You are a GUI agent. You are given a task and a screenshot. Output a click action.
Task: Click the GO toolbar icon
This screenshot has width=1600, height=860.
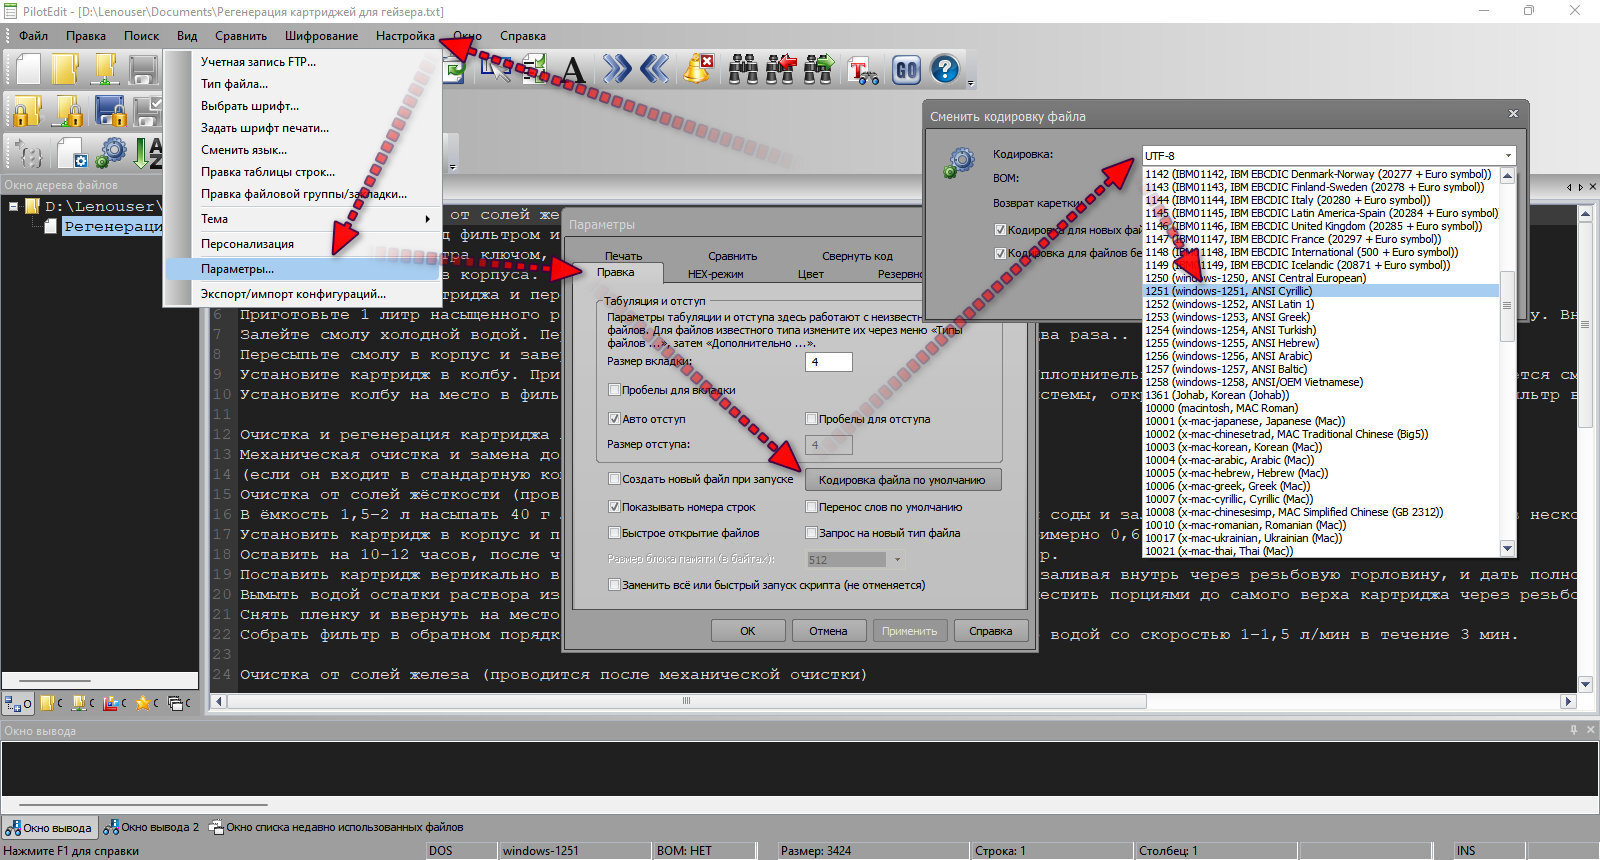coord(907,70)
